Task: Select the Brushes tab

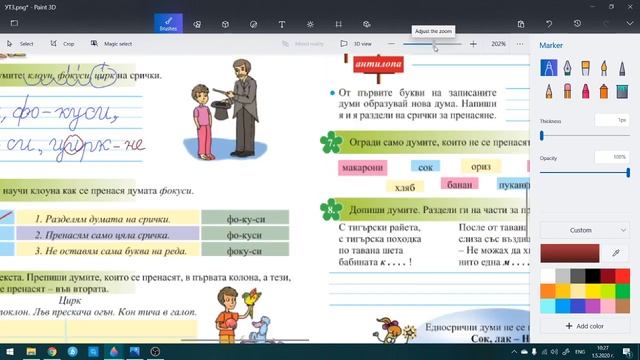Action: [x=168, y=24]
